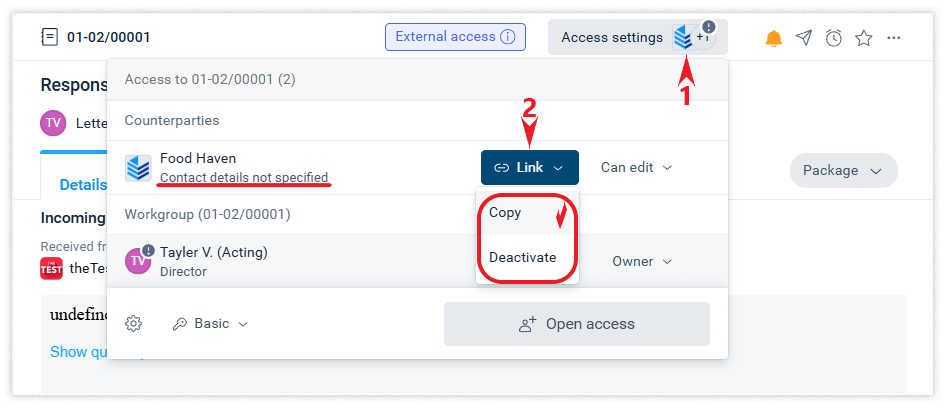The height and width of the screenshot is (408, 945).
Task: Select Deactivate in the link menu
Action: tap(523, 258)
